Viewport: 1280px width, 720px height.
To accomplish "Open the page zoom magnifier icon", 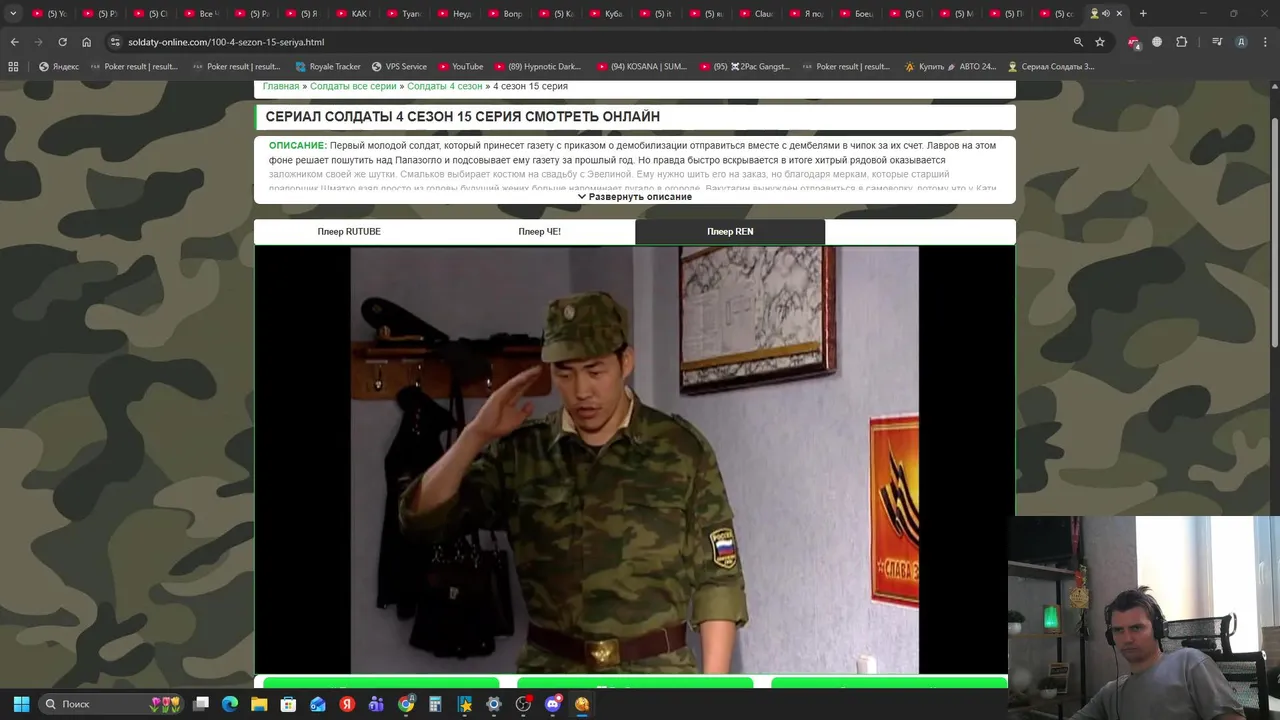I will click(1078, 42).
